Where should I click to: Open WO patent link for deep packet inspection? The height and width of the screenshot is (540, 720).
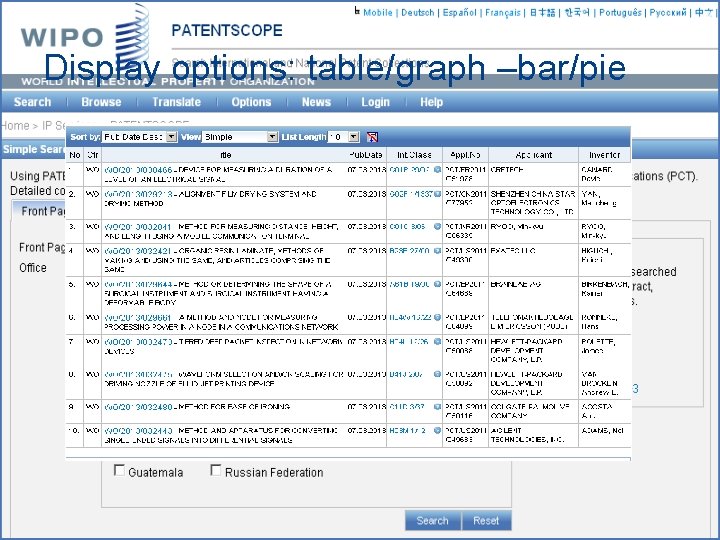(138, 342)
